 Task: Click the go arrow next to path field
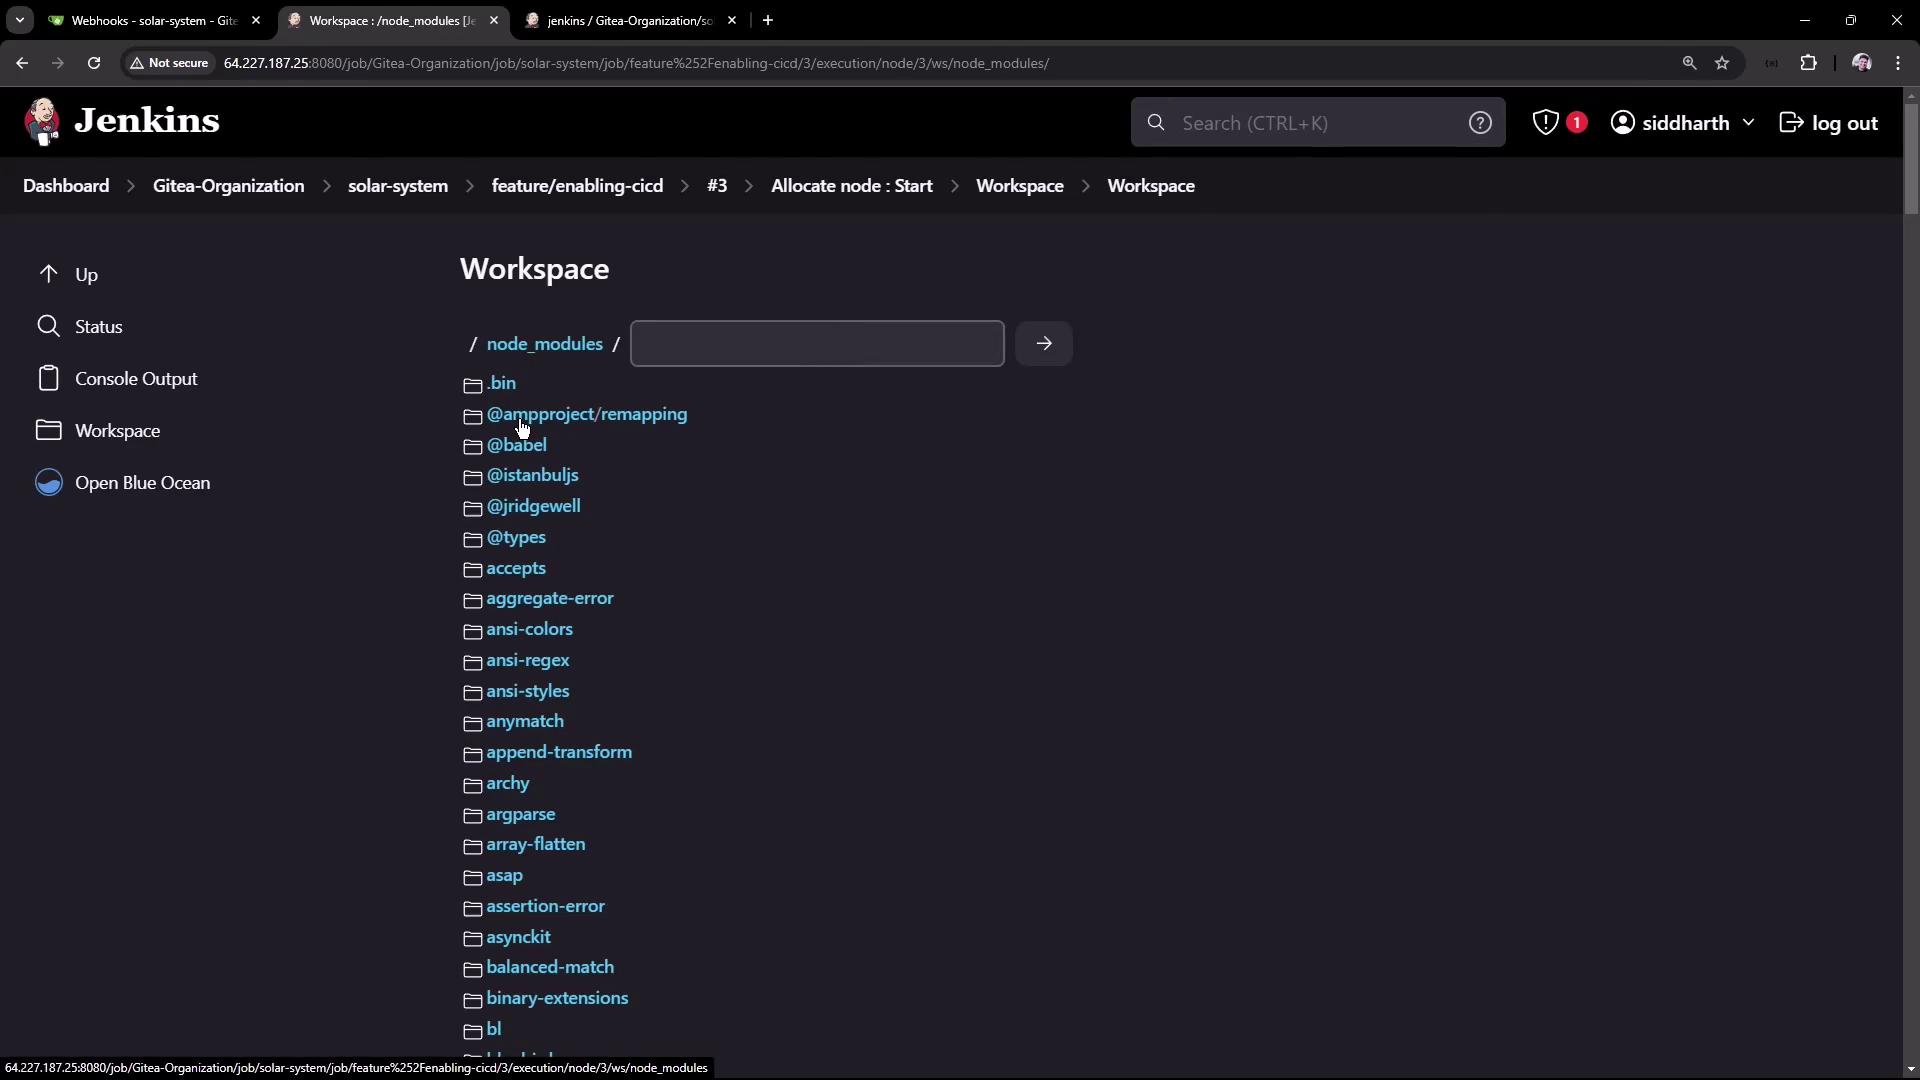click(x=1044, y=343)
